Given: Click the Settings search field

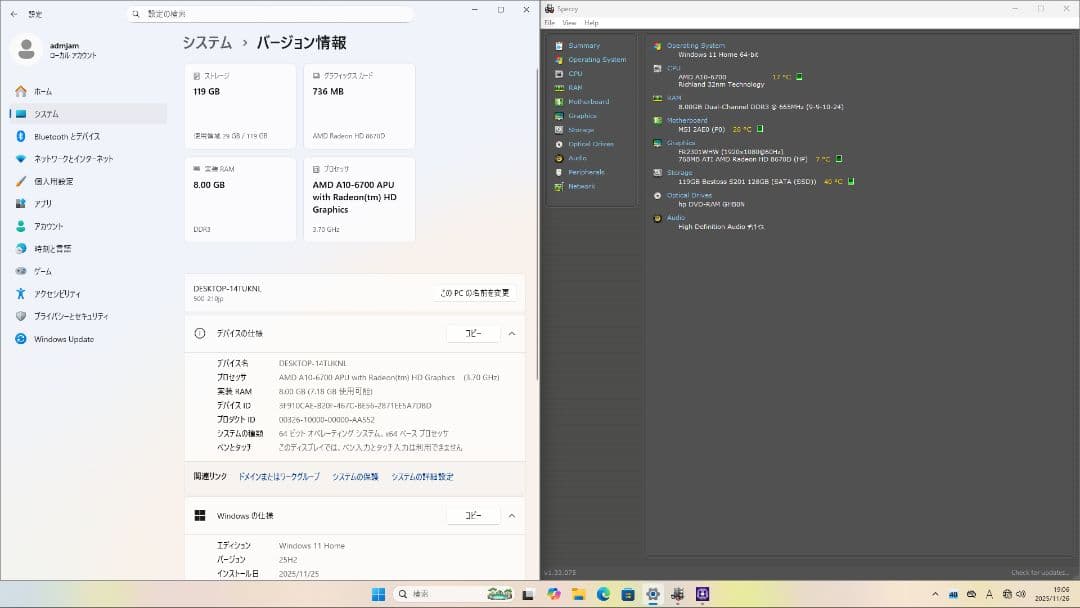Looking at the screenshot, I should coord(270,13).
